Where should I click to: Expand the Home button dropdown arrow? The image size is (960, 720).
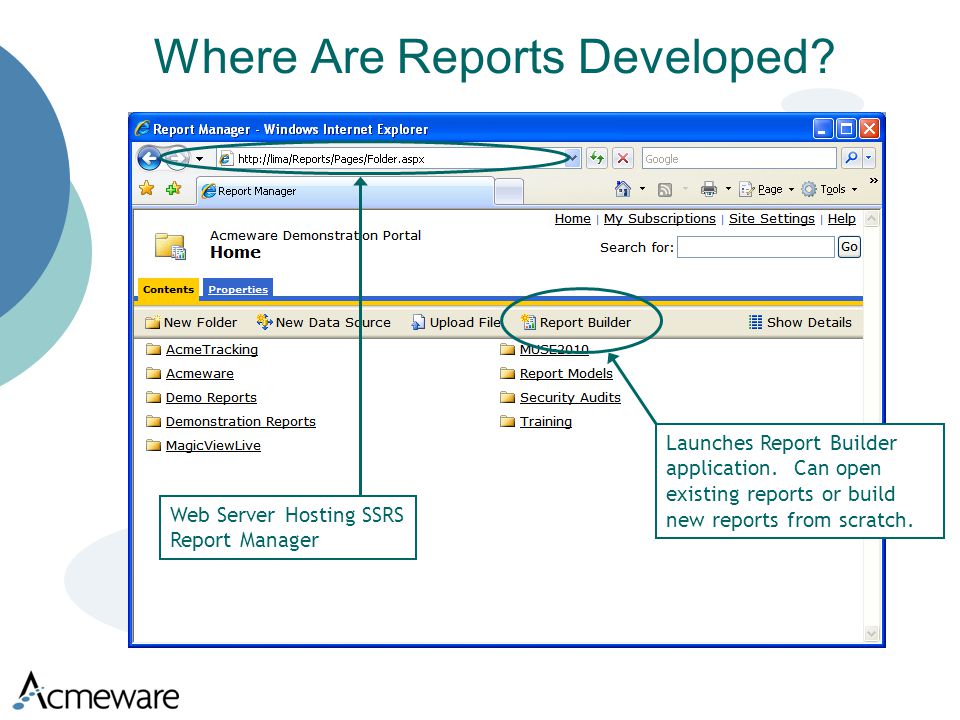[642, 189]
